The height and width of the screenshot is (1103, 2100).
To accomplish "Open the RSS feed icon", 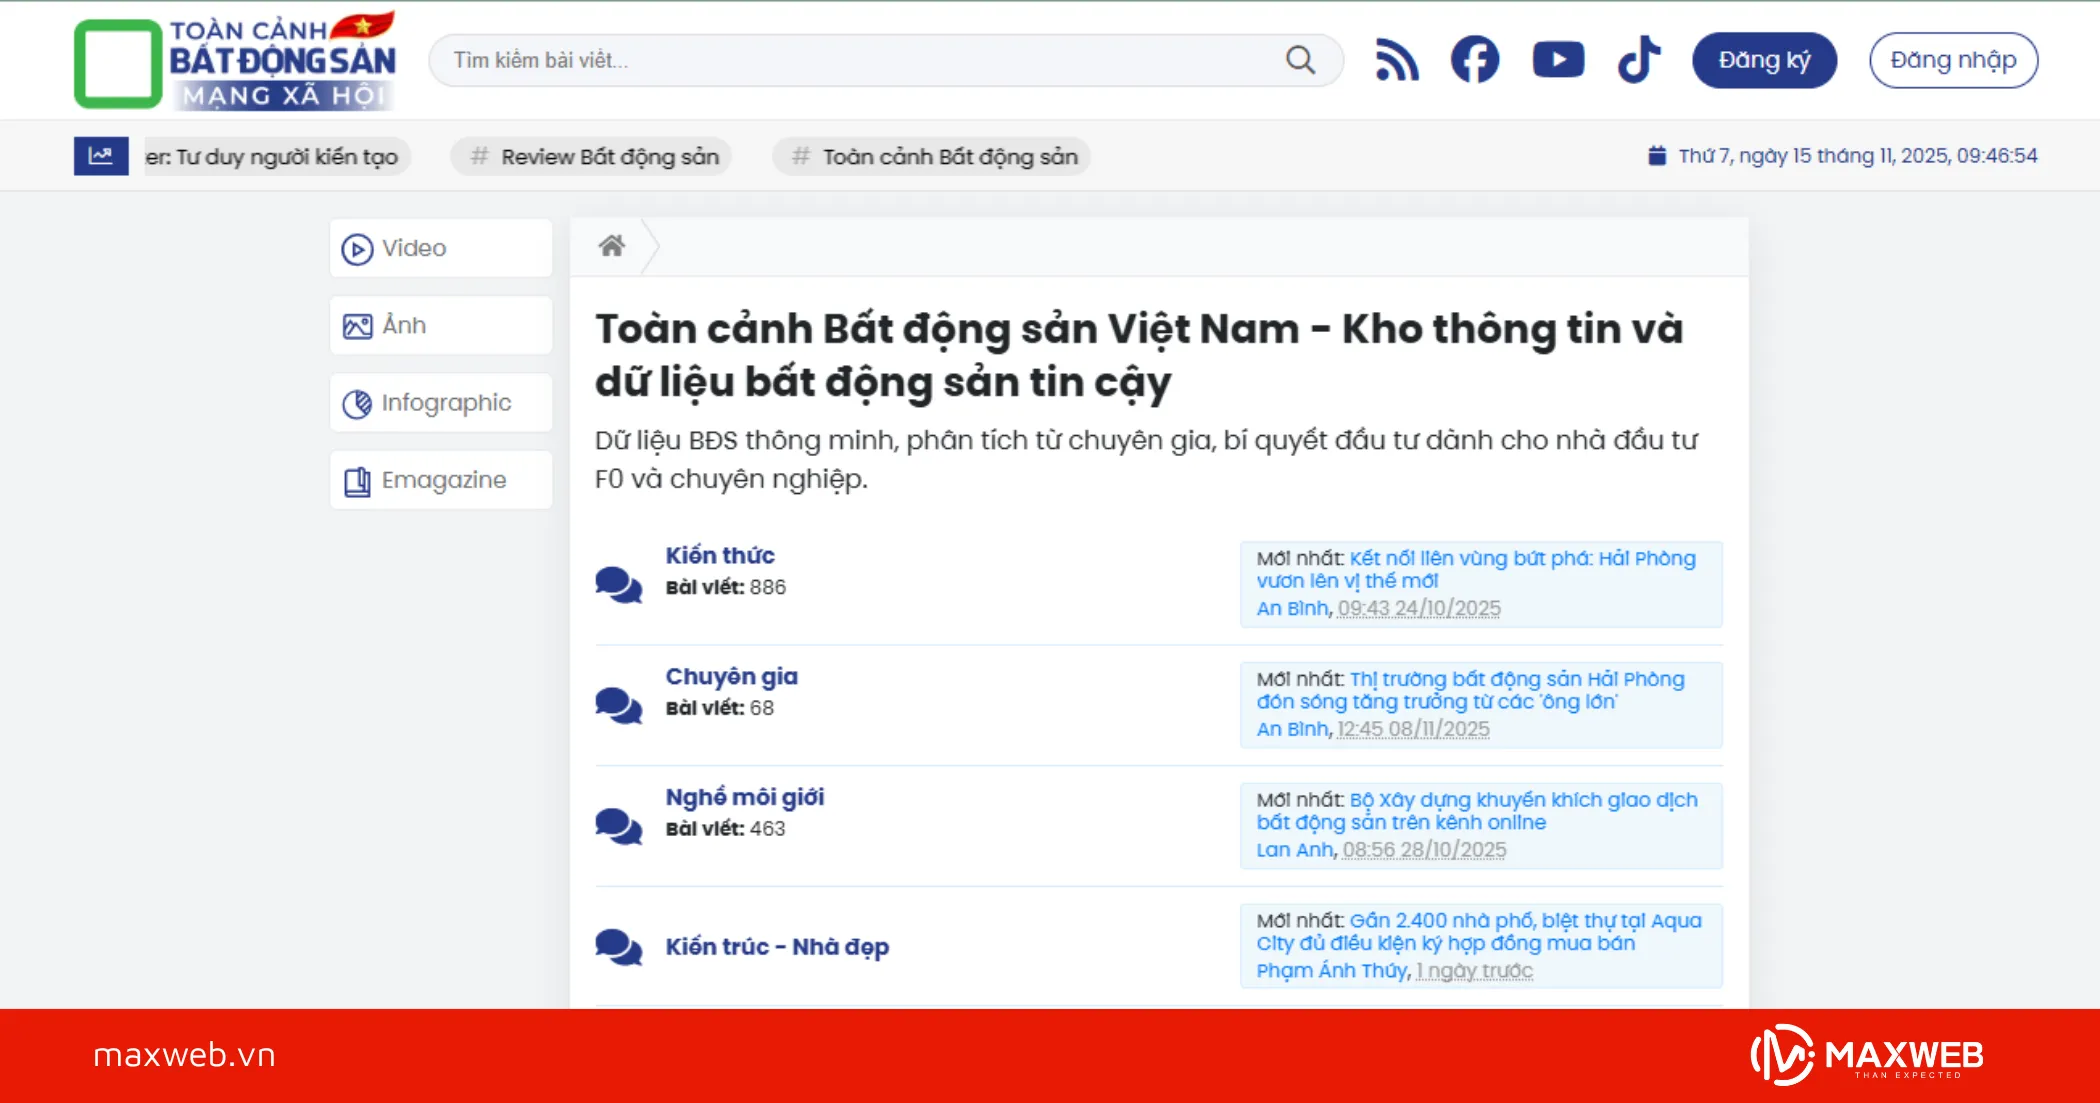I will click(x=1396, y=59).
